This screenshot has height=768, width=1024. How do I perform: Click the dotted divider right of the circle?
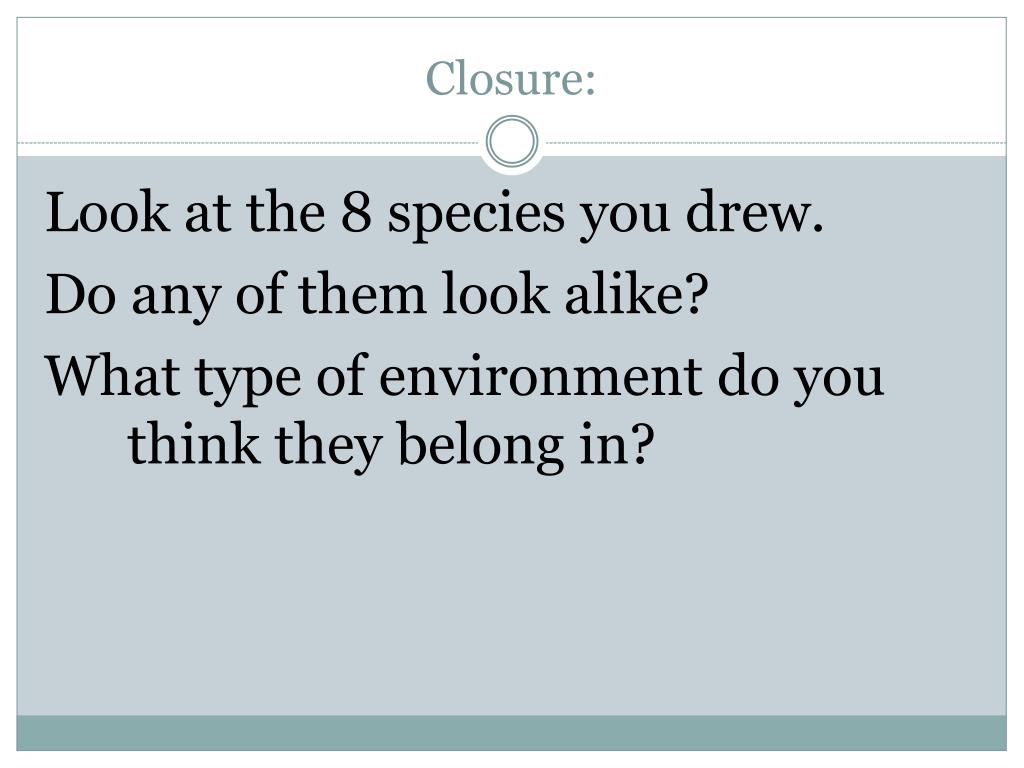(774, 142)
